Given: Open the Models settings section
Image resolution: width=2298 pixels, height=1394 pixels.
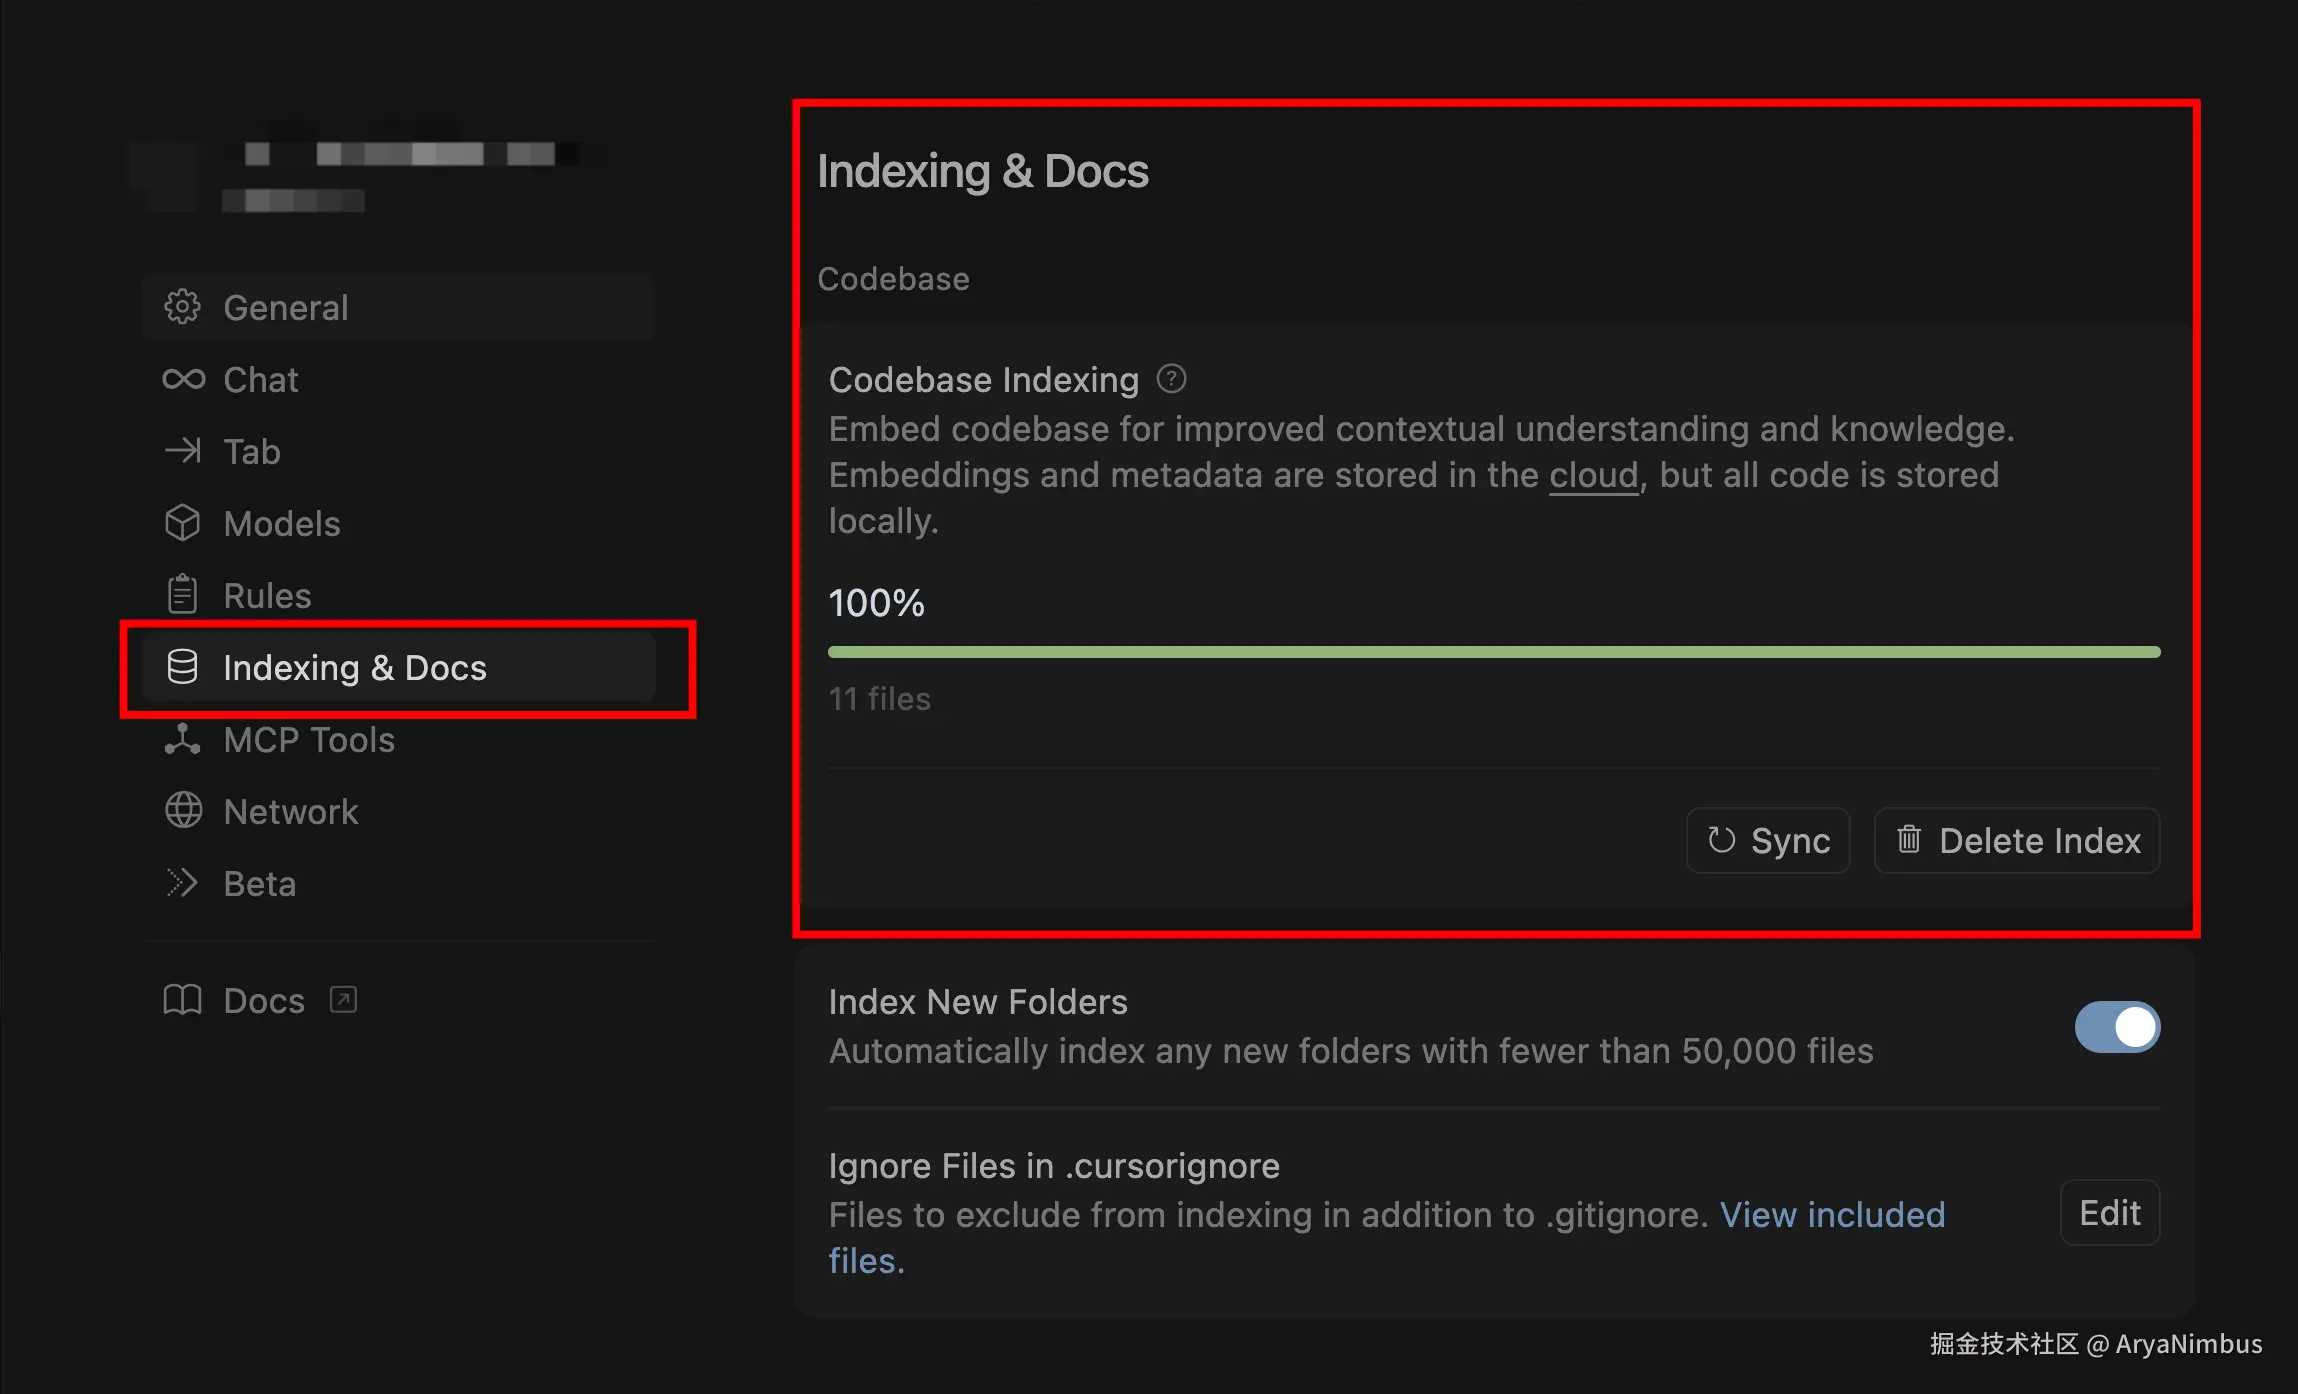Looking at the screenshot, I should (281, 524).
